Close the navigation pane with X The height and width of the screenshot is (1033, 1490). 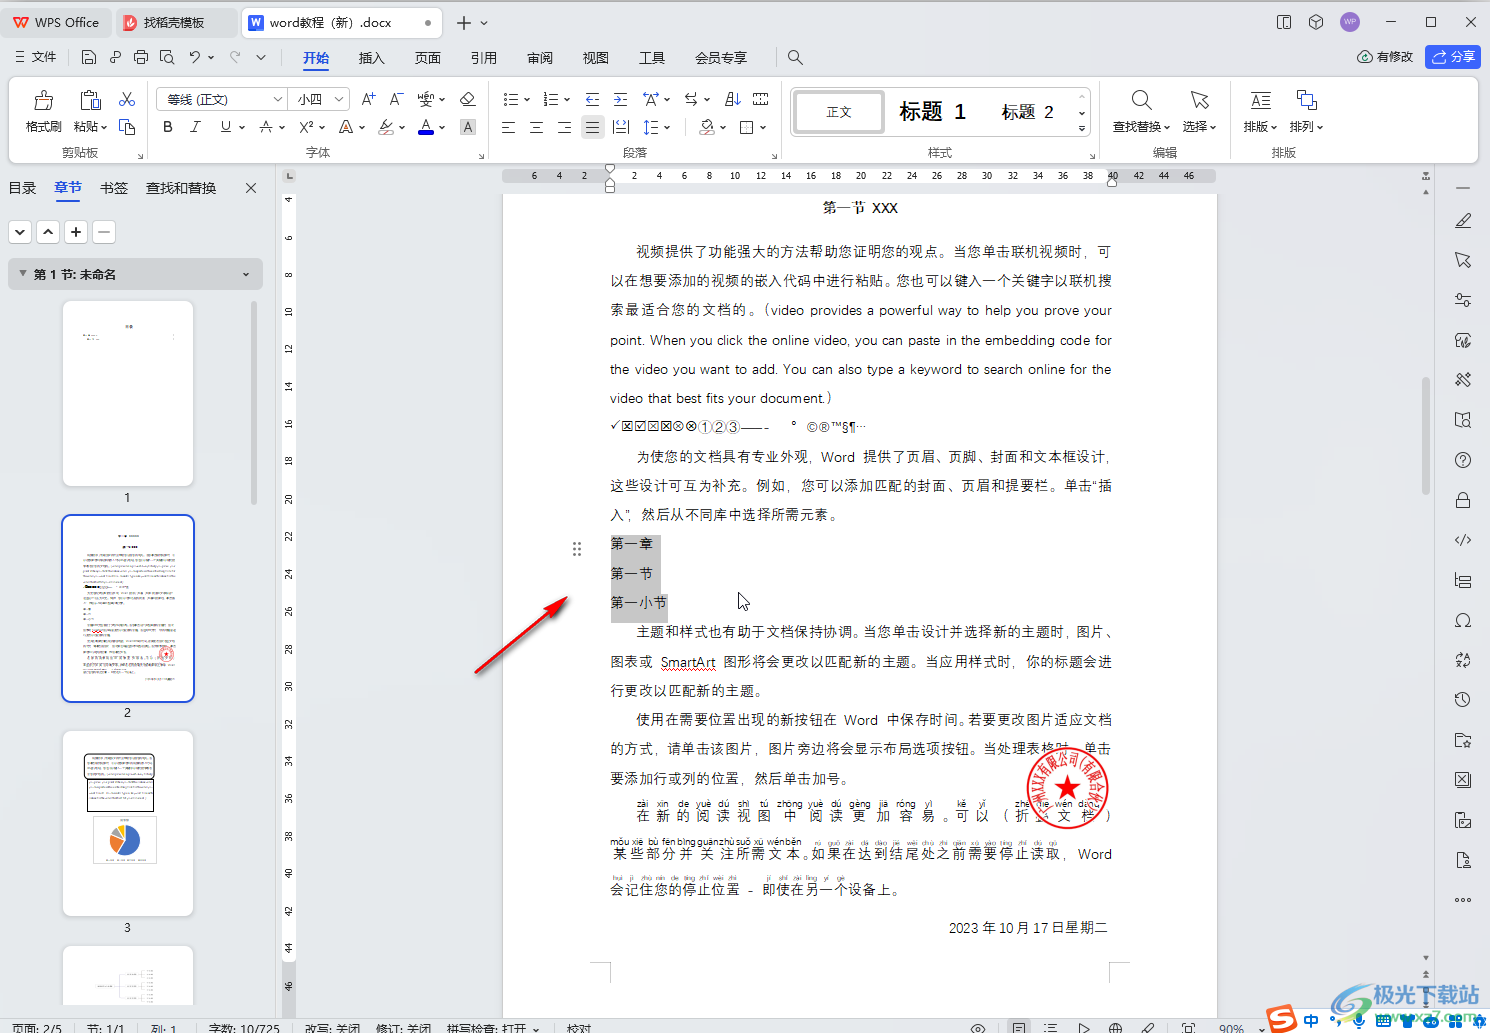[251, 188]
